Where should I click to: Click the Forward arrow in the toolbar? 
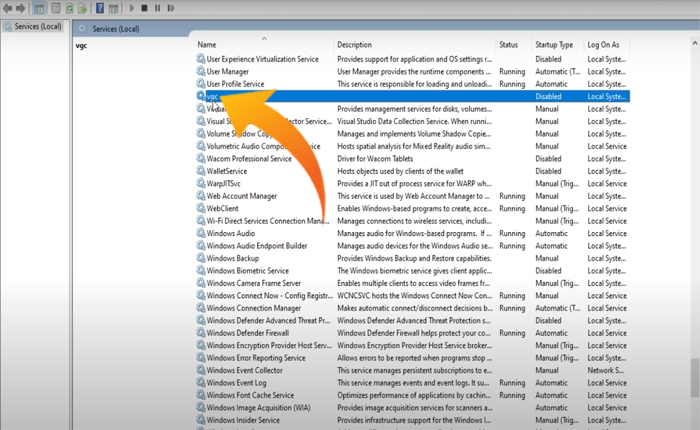click(21, 8)
